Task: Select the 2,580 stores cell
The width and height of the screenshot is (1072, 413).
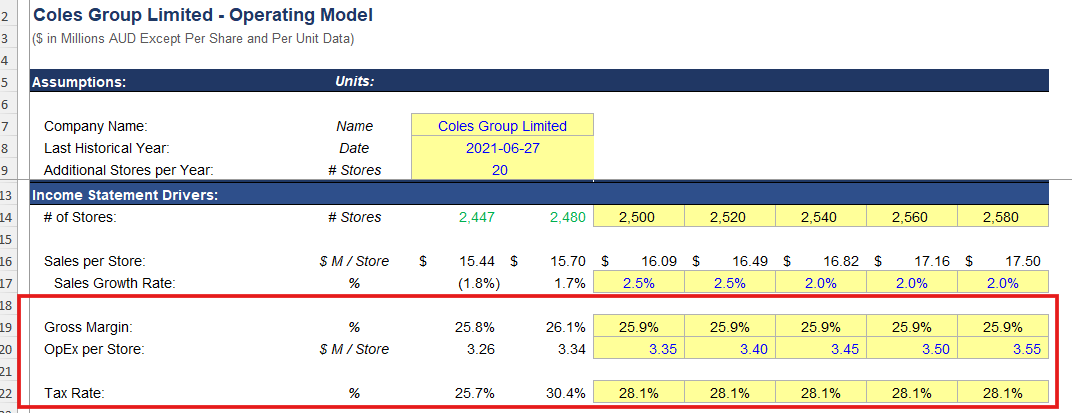Action: click(x=1002, y=217)
